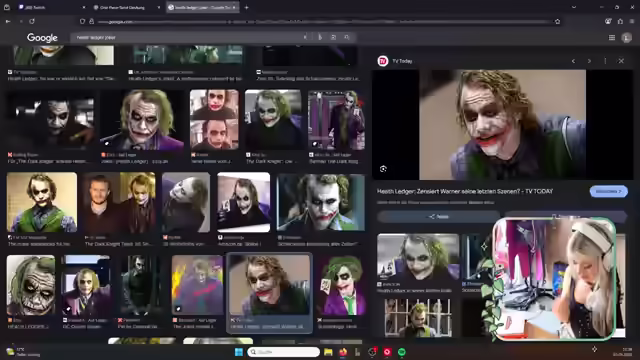
Task: Open the thumbnail with two stacked Joker faces
Action: pos(214,120)
